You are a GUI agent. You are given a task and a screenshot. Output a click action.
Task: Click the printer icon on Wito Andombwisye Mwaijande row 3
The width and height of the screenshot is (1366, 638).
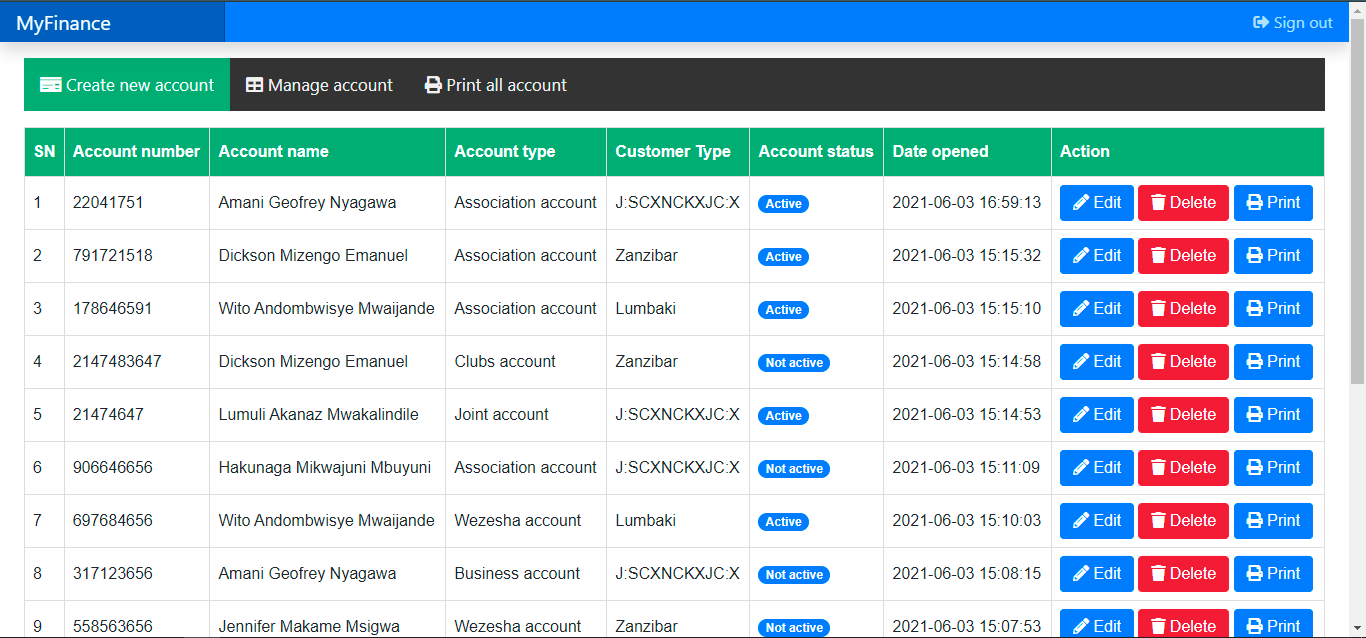point(1255,308)
